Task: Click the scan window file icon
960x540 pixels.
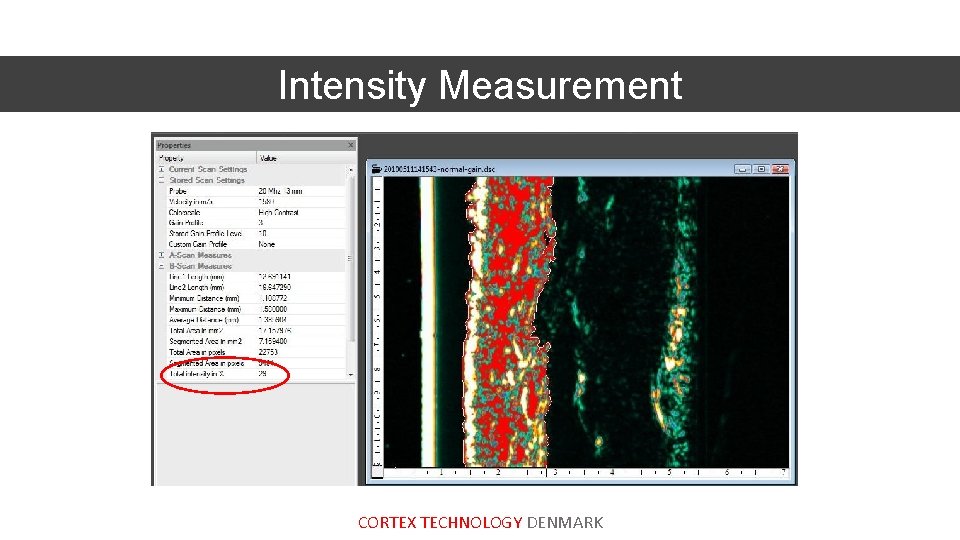Action: 377,169
